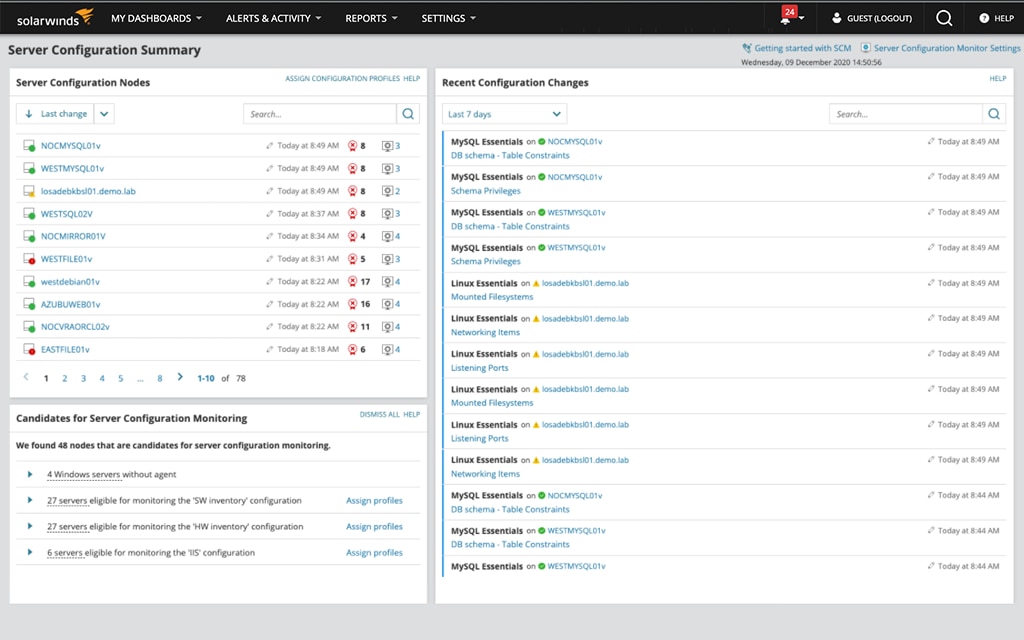Viewport: 1024px width, 640px height.
Task: Click the search magnifier in Server Configuration Nodes
Action: (408, 113)
